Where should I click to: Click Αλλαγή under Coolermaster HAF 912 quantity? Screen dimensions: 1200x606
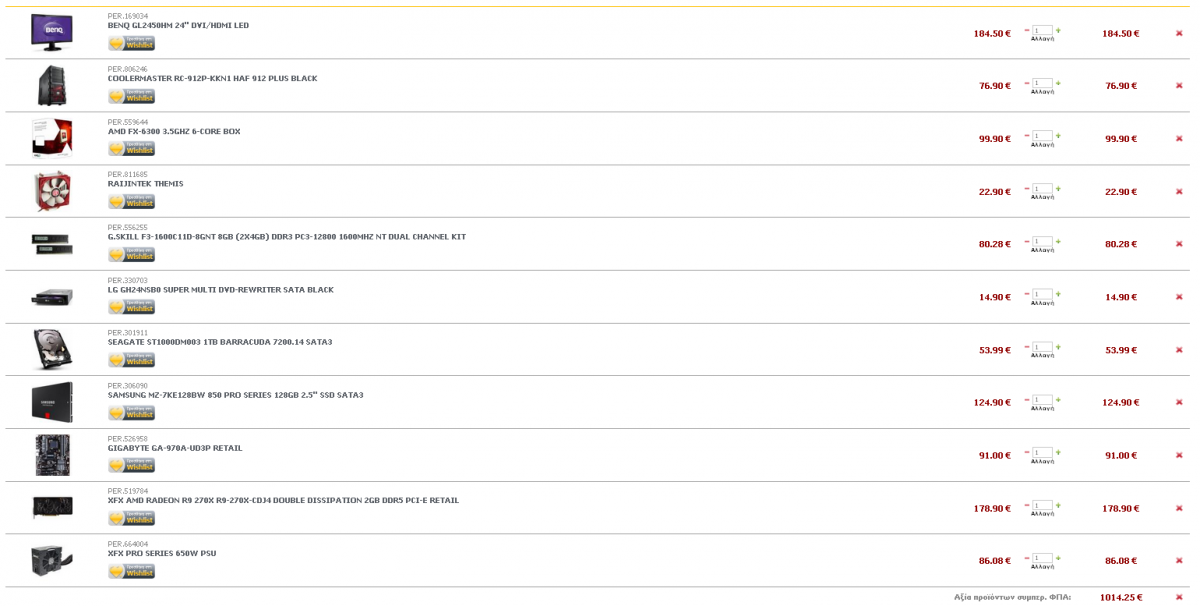click(x=1042, y=92)
